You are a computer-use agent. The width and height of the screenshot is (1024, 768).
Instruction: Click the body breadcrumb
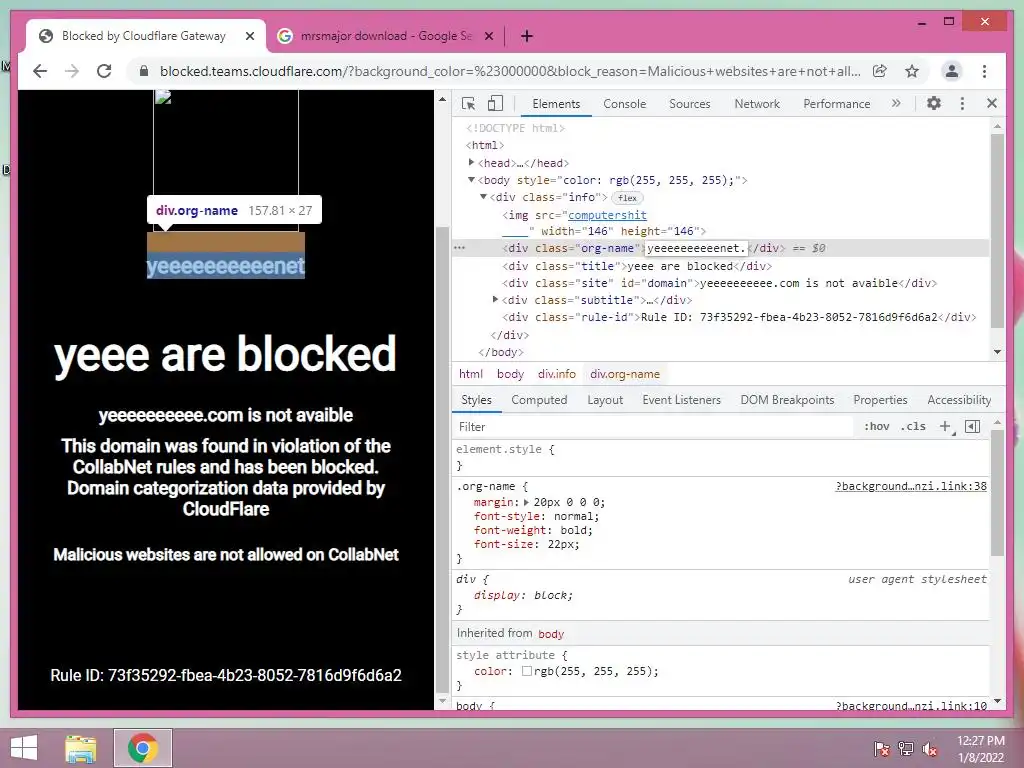[510, 374]
